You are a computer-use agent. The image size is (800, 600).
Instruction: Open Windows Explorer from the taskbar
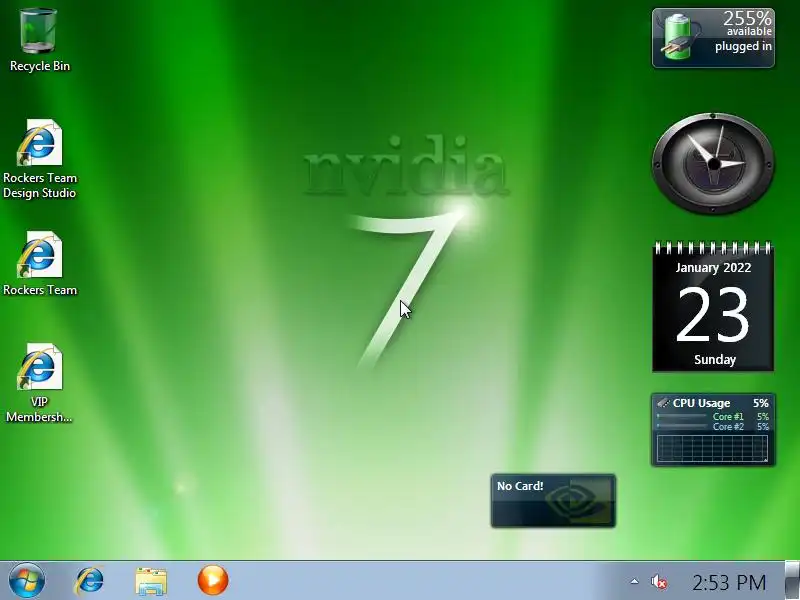tap(151, 581)
